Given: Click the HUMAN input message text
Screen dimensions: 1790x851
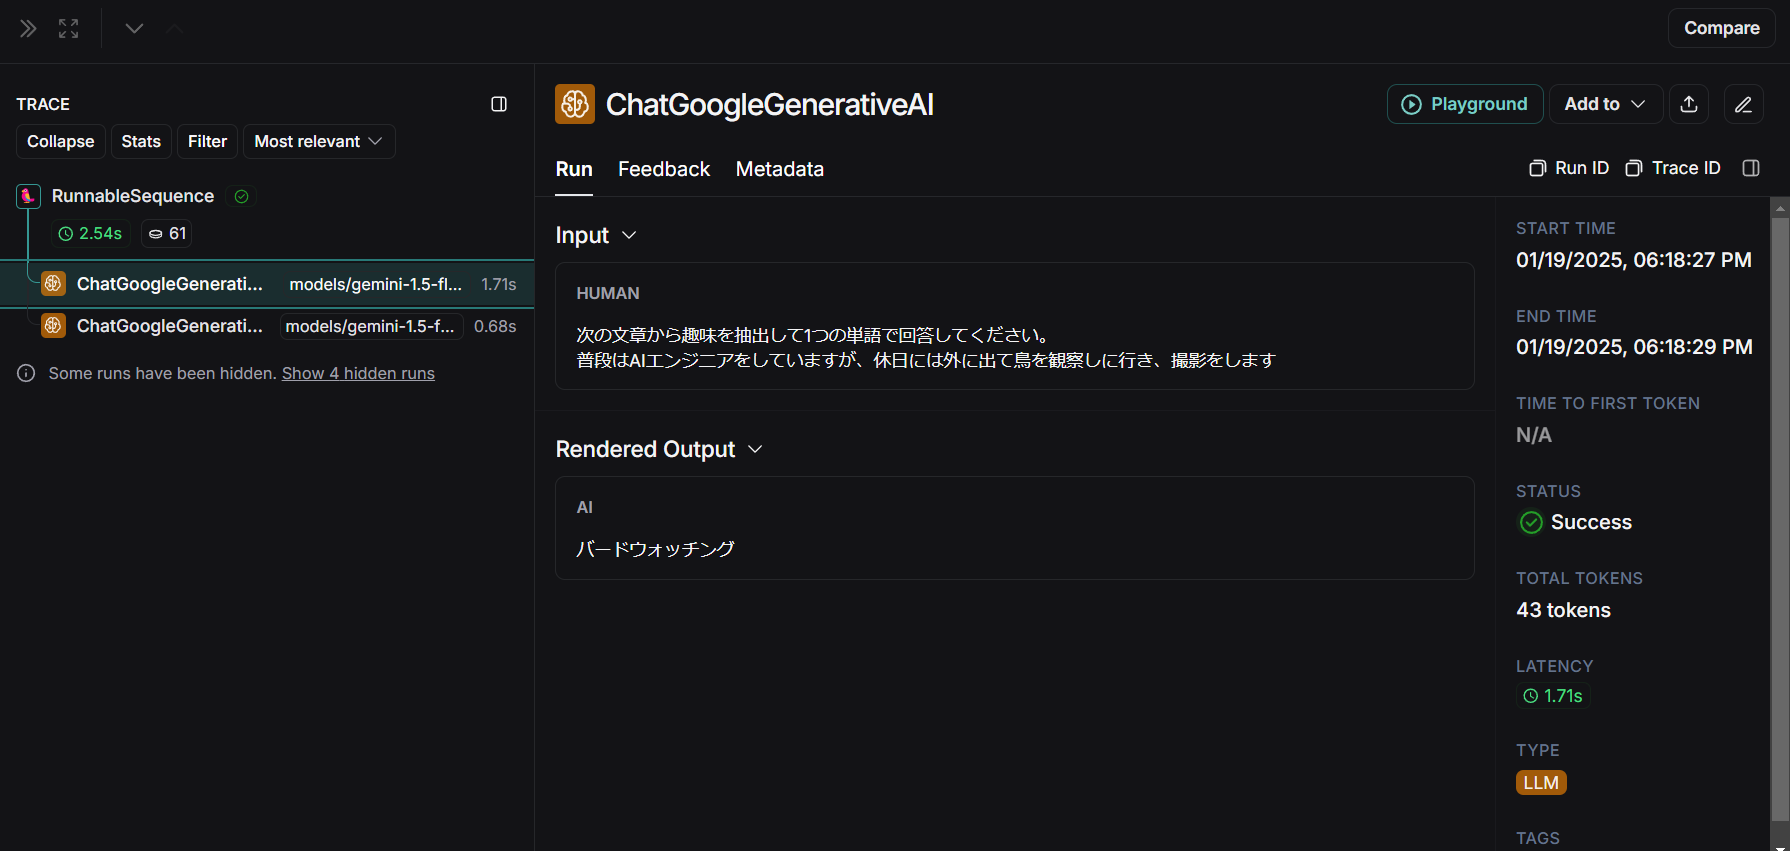Looking at the screenshot, I should 926,347.
